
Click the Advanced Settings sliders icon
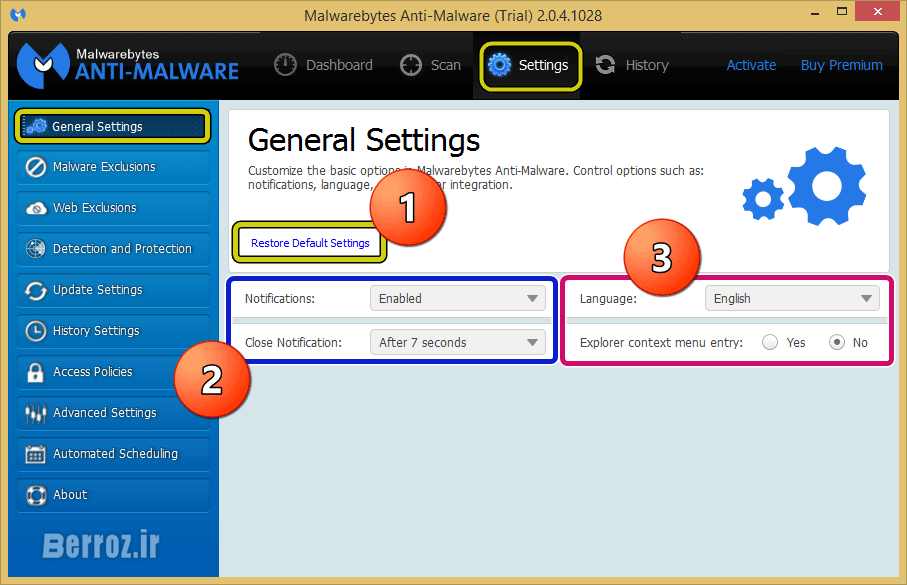(35, 413)
